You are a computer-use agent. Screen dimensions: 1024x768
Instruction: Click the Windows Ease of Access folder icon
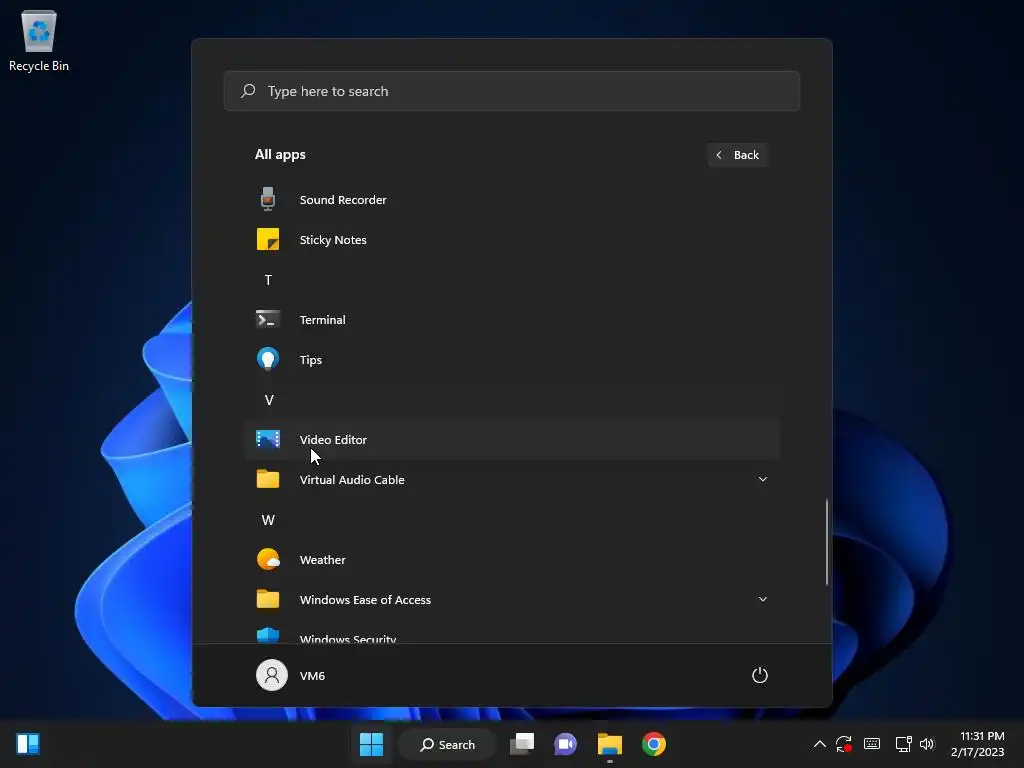[268, 600]
